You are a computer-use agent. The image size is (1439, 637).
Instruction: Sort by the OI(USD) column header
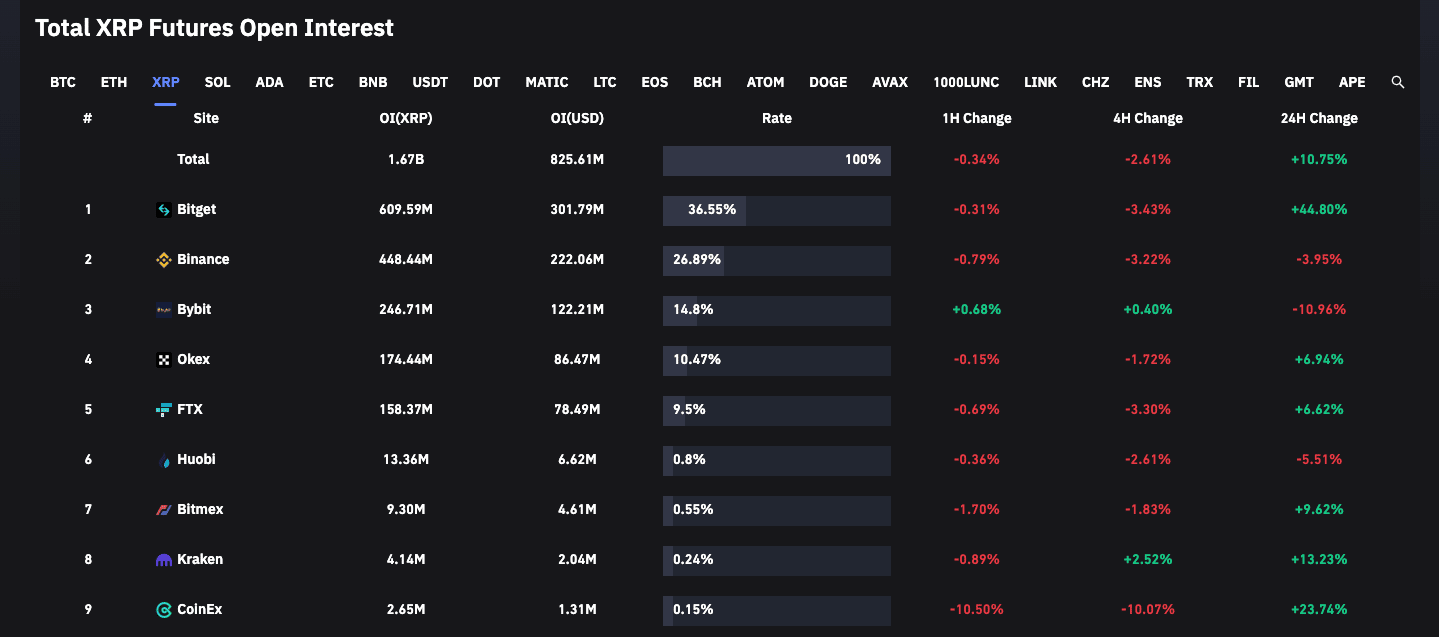coord(577,118)
